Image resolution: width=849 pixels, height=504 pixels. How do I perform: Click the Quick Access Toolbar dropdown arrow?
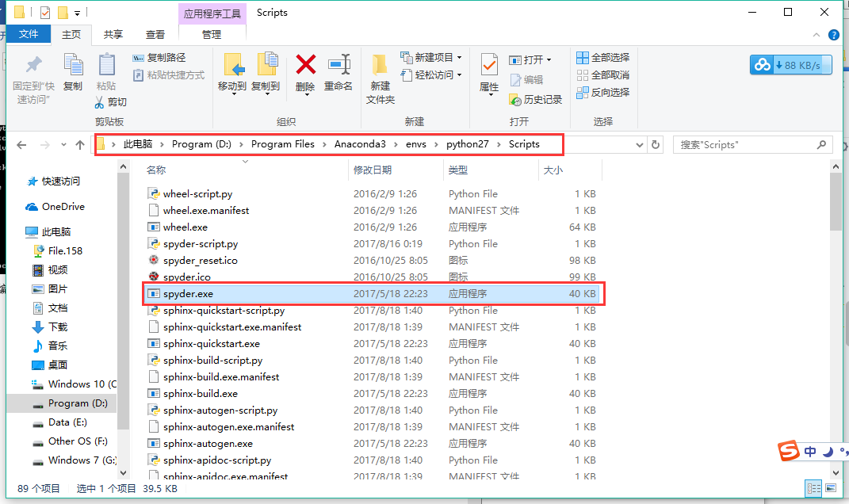coord(77,13)
